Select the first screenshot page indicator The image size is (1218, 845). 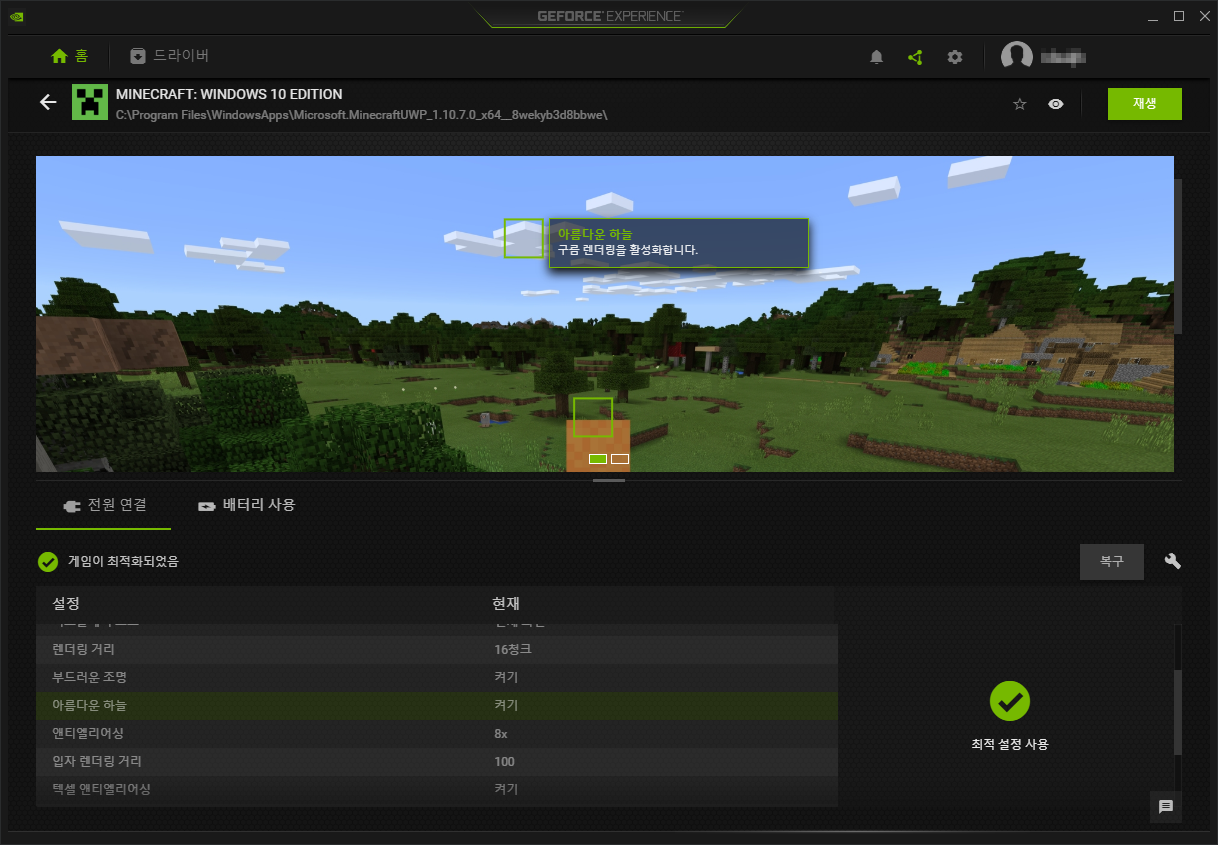click(598, 459)
